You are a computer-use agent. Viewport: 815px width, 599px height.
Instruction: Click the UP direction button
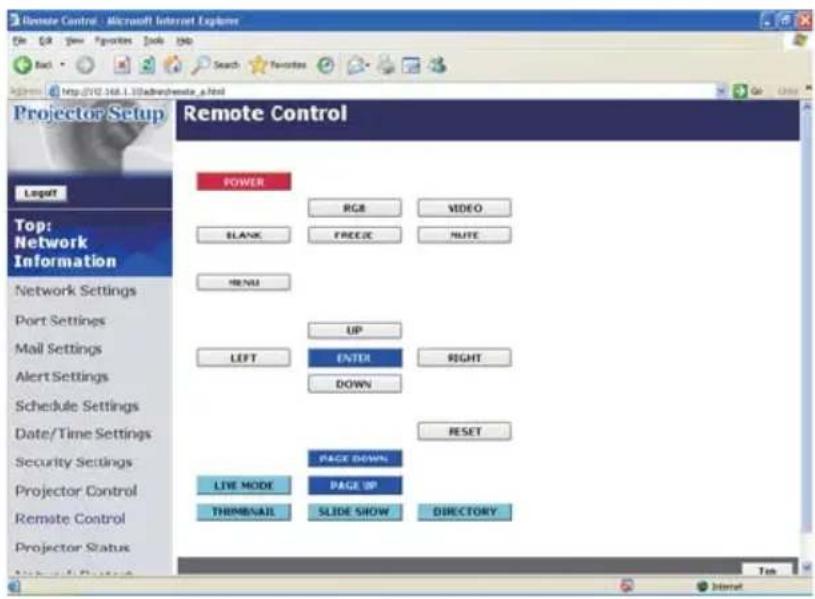(x=354, y=330)
